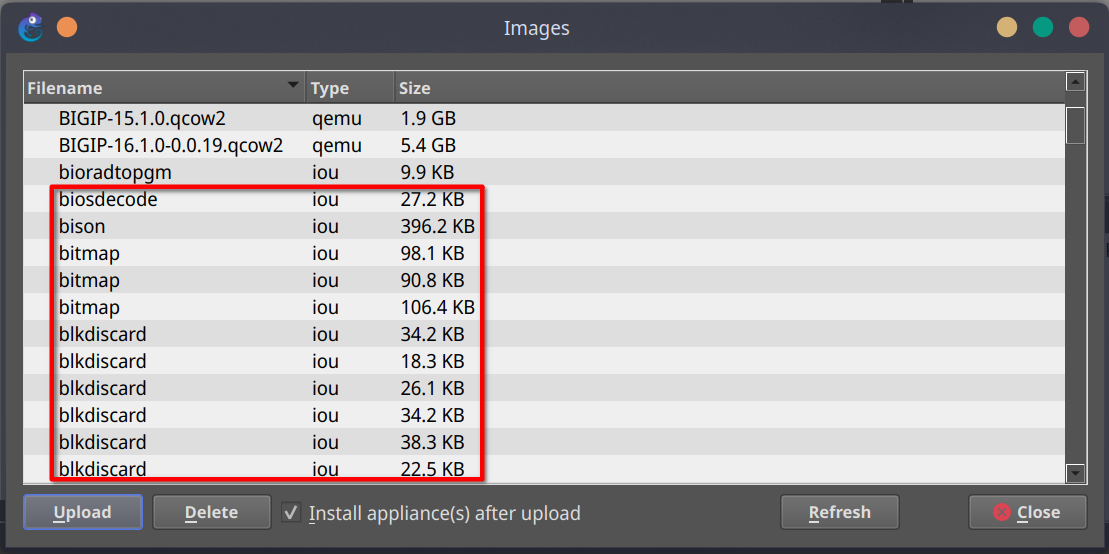Click the scrollbar down arrow
The image size is (1109, 554).
(1076, 472)
